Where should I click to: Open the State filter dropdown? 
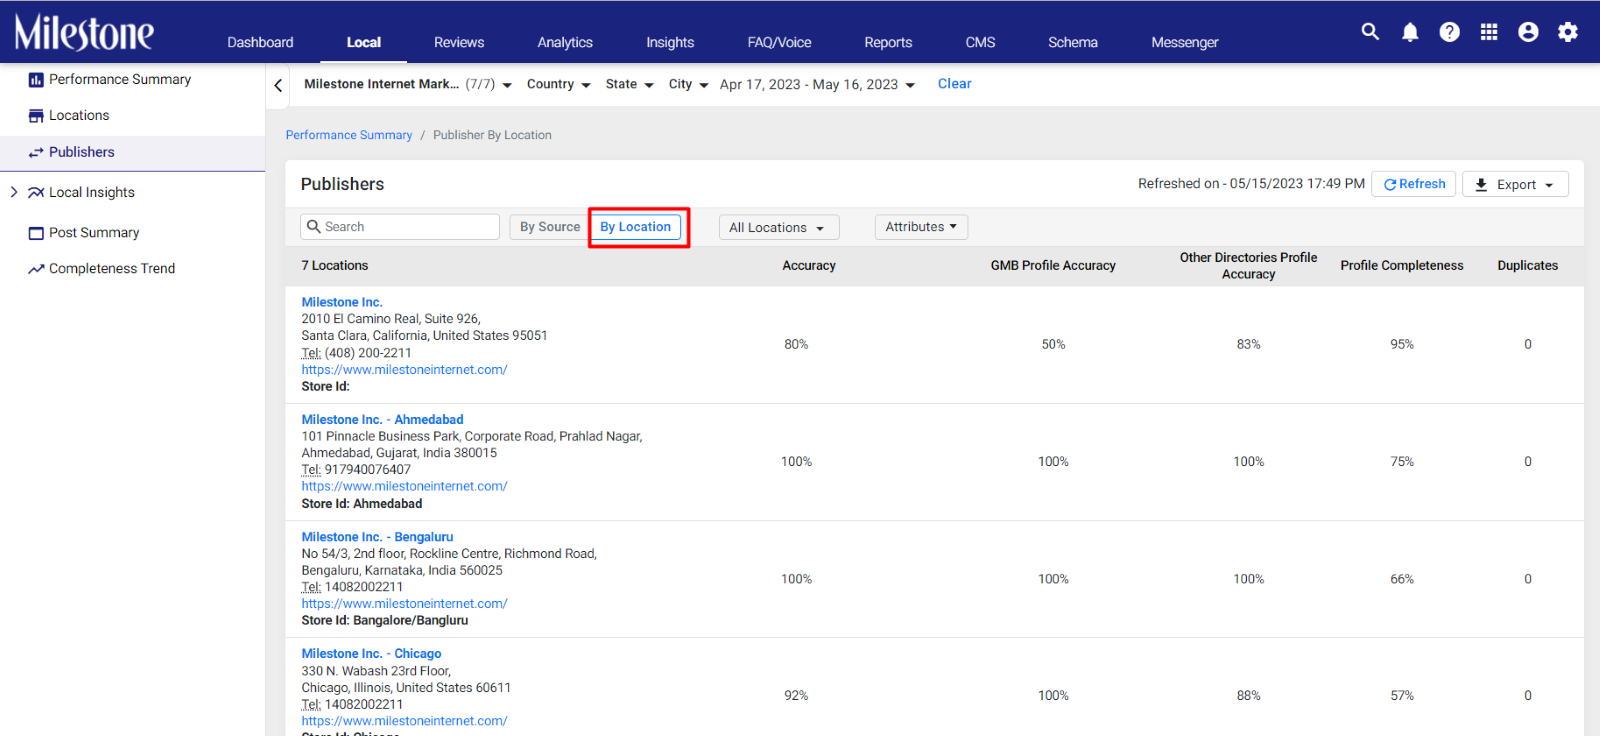(629, 84)
